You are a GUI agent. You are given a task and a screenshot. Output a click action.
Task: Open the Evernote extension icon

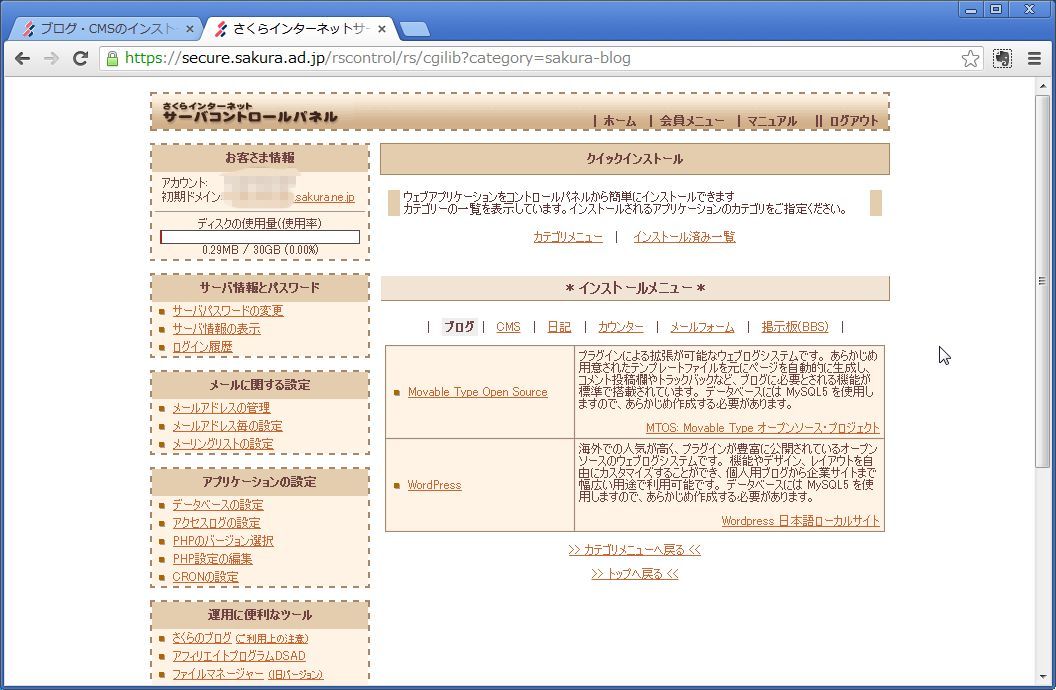pos(1002,59)
